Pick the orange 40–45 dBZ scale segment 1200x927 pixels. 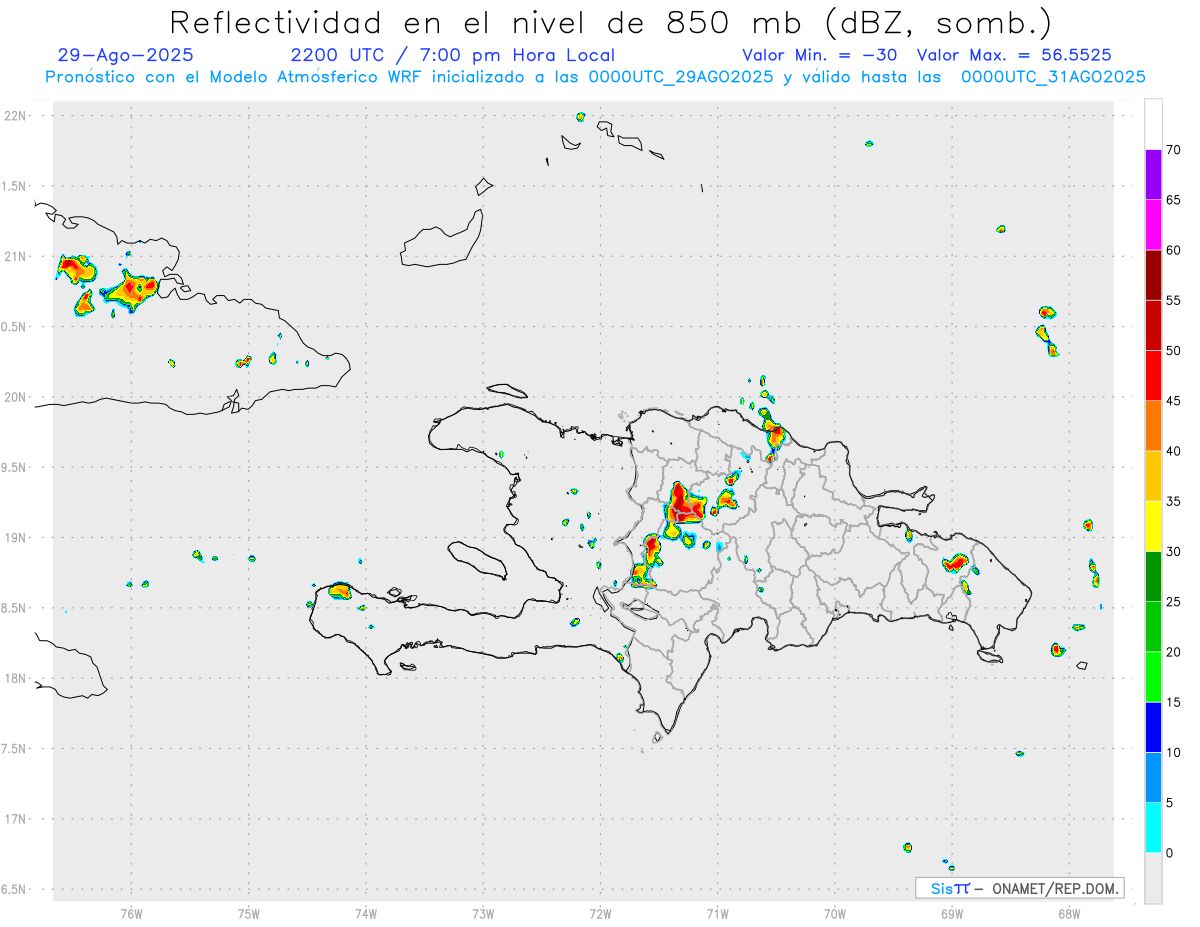coord(1153,426)
